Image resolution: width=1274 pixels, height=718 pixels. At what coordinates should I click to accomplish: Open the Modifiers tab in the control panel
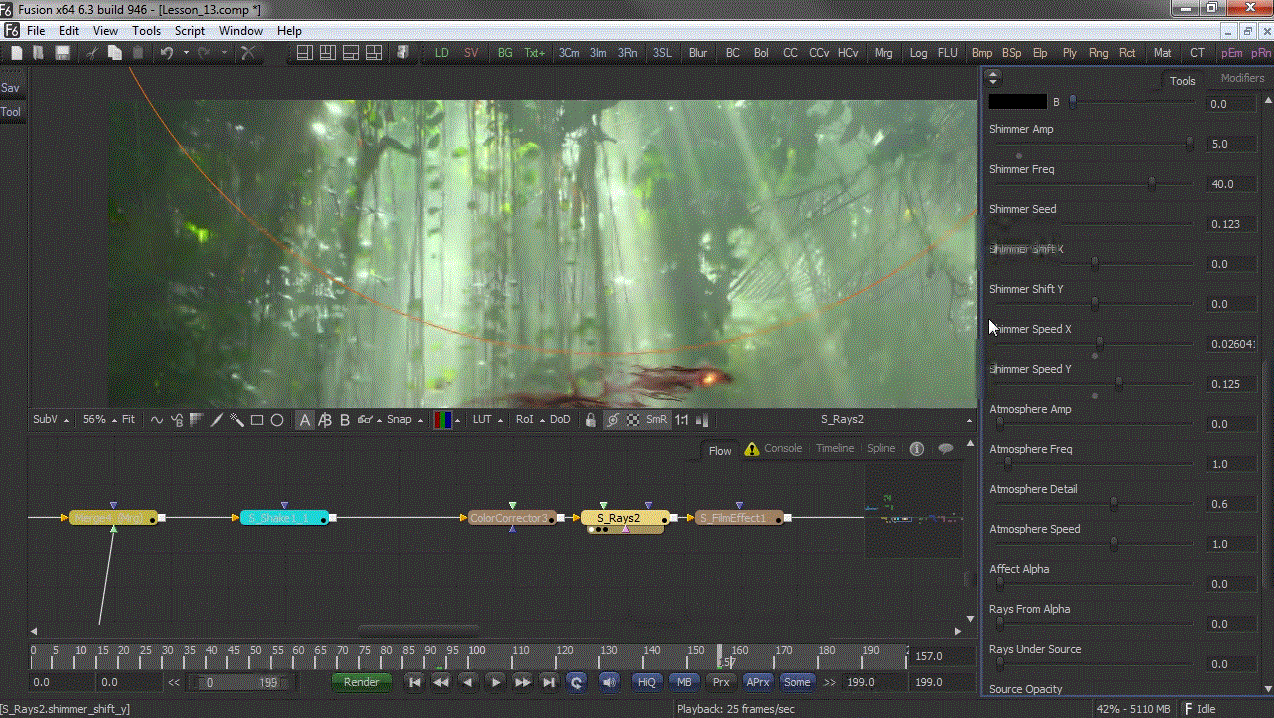tap(1242, 79)
